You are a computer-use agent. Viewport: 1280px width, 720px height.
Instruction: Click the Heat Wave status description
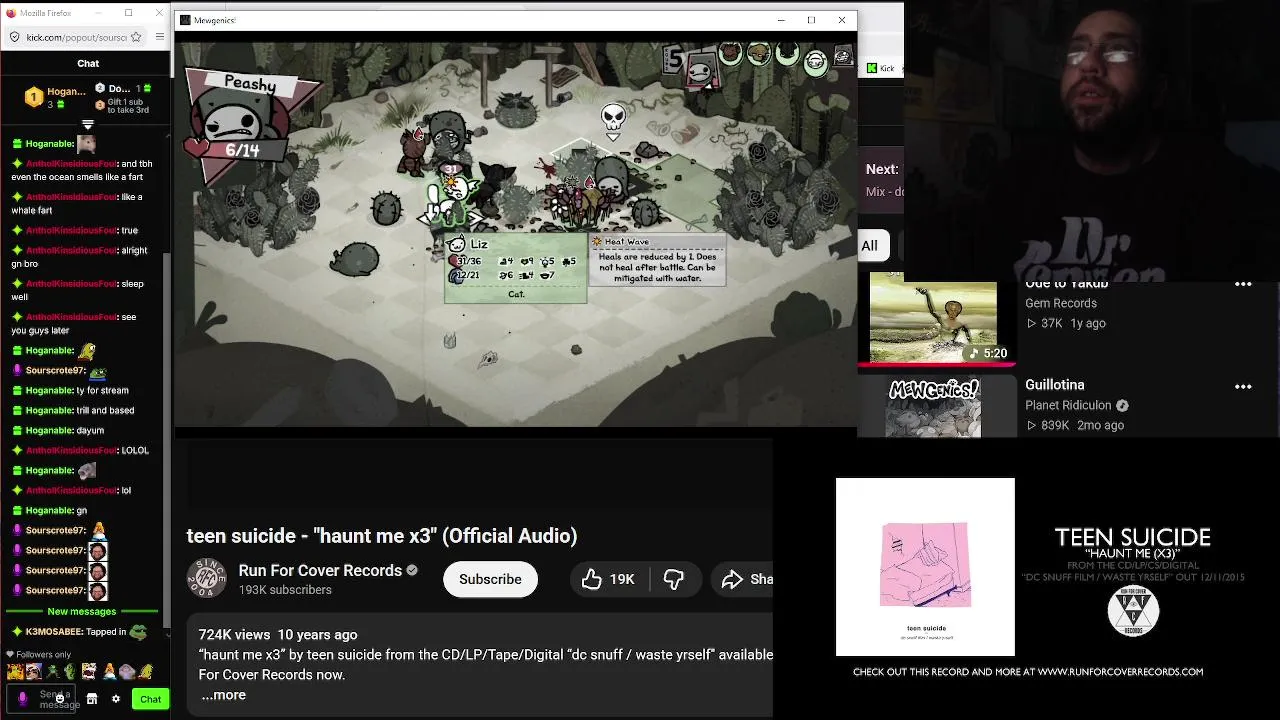[657, 260]
